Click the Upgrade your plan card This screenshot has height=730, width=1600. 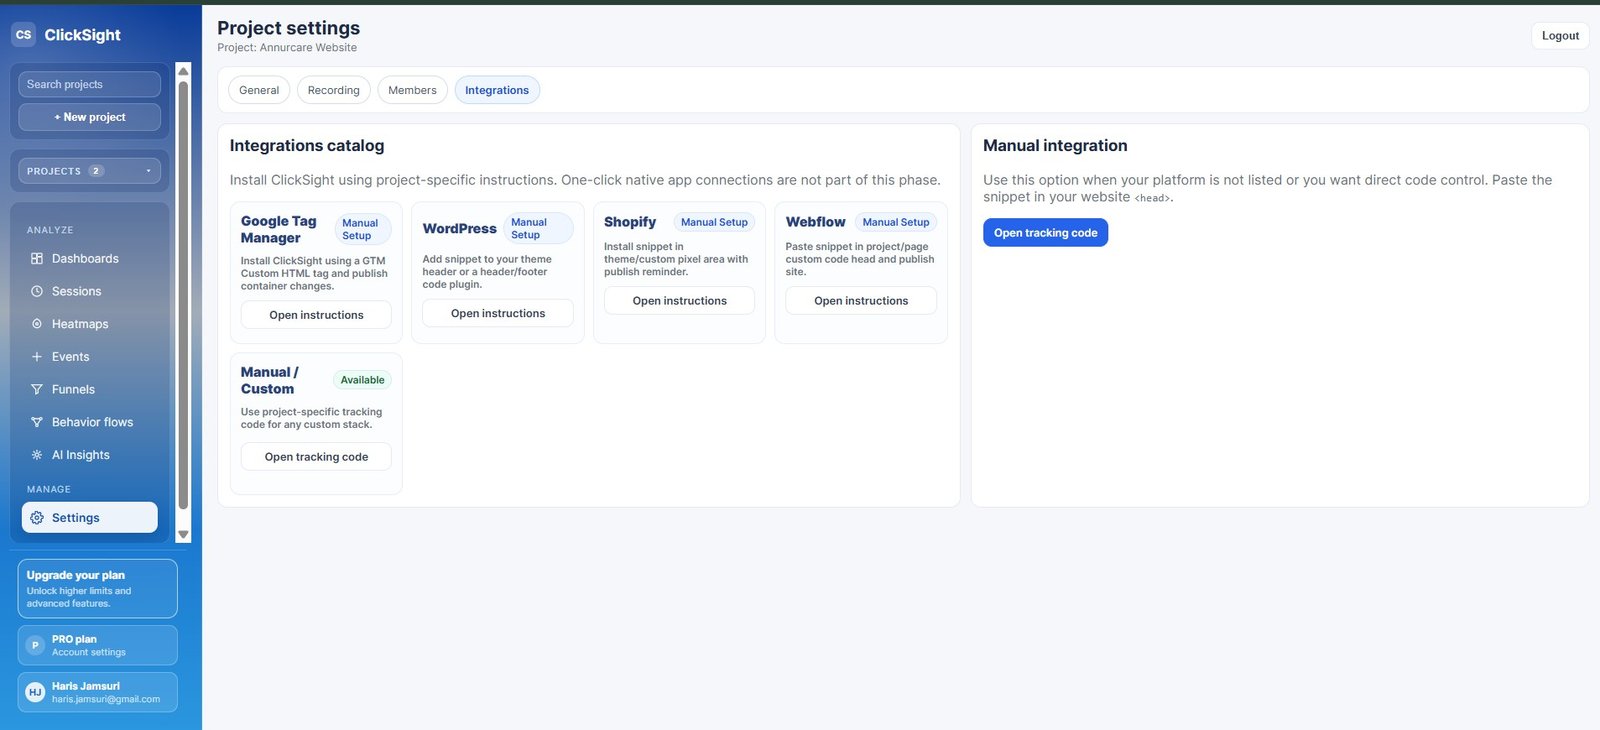point(97,588)
